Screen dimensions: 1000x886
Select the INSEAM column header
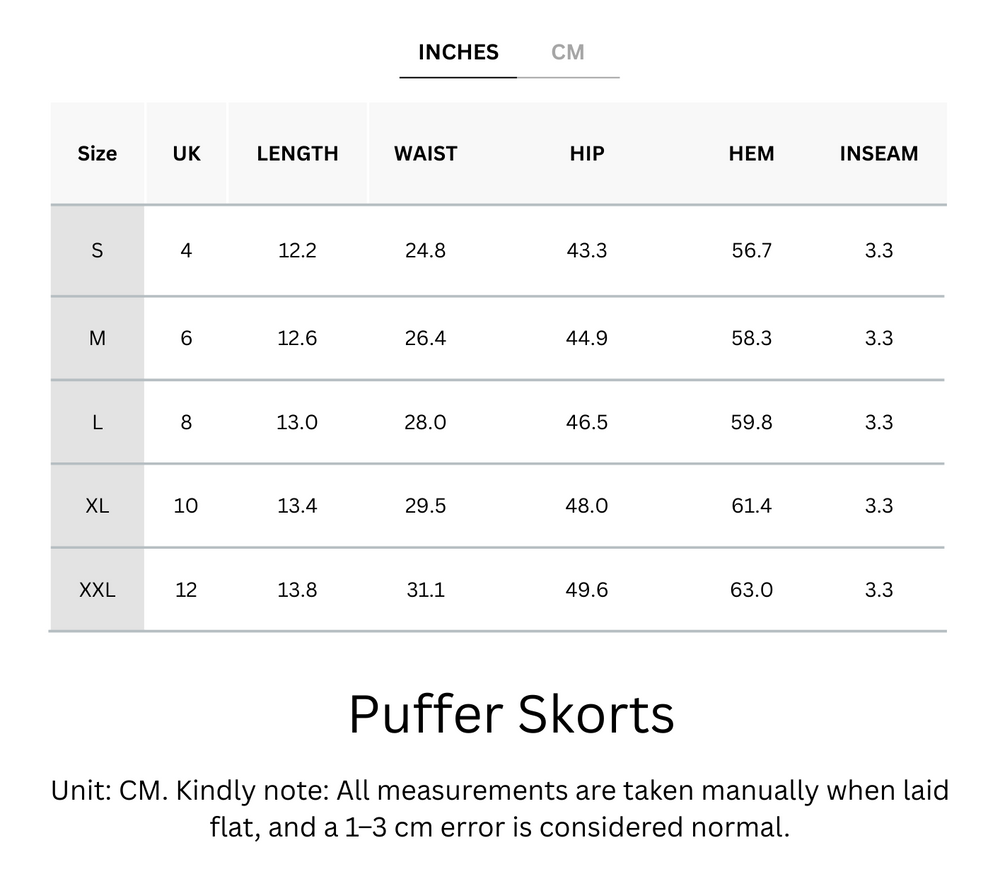[x=879, y=153]
